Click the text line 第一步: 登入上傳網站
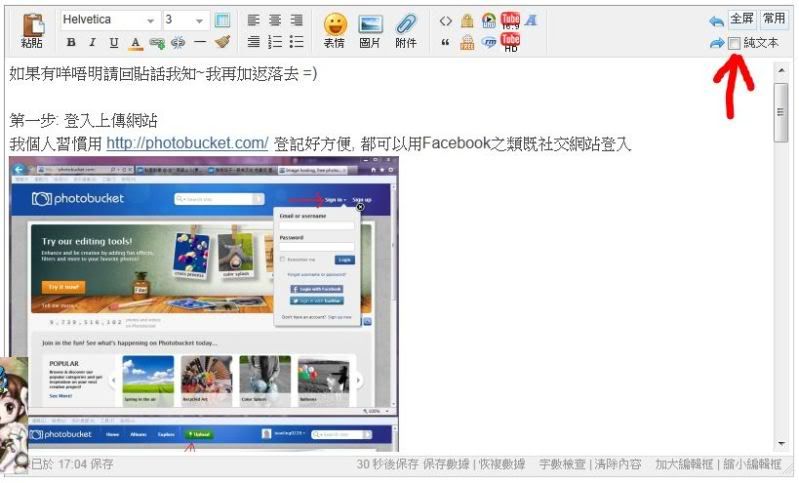 tap(84, 121)
